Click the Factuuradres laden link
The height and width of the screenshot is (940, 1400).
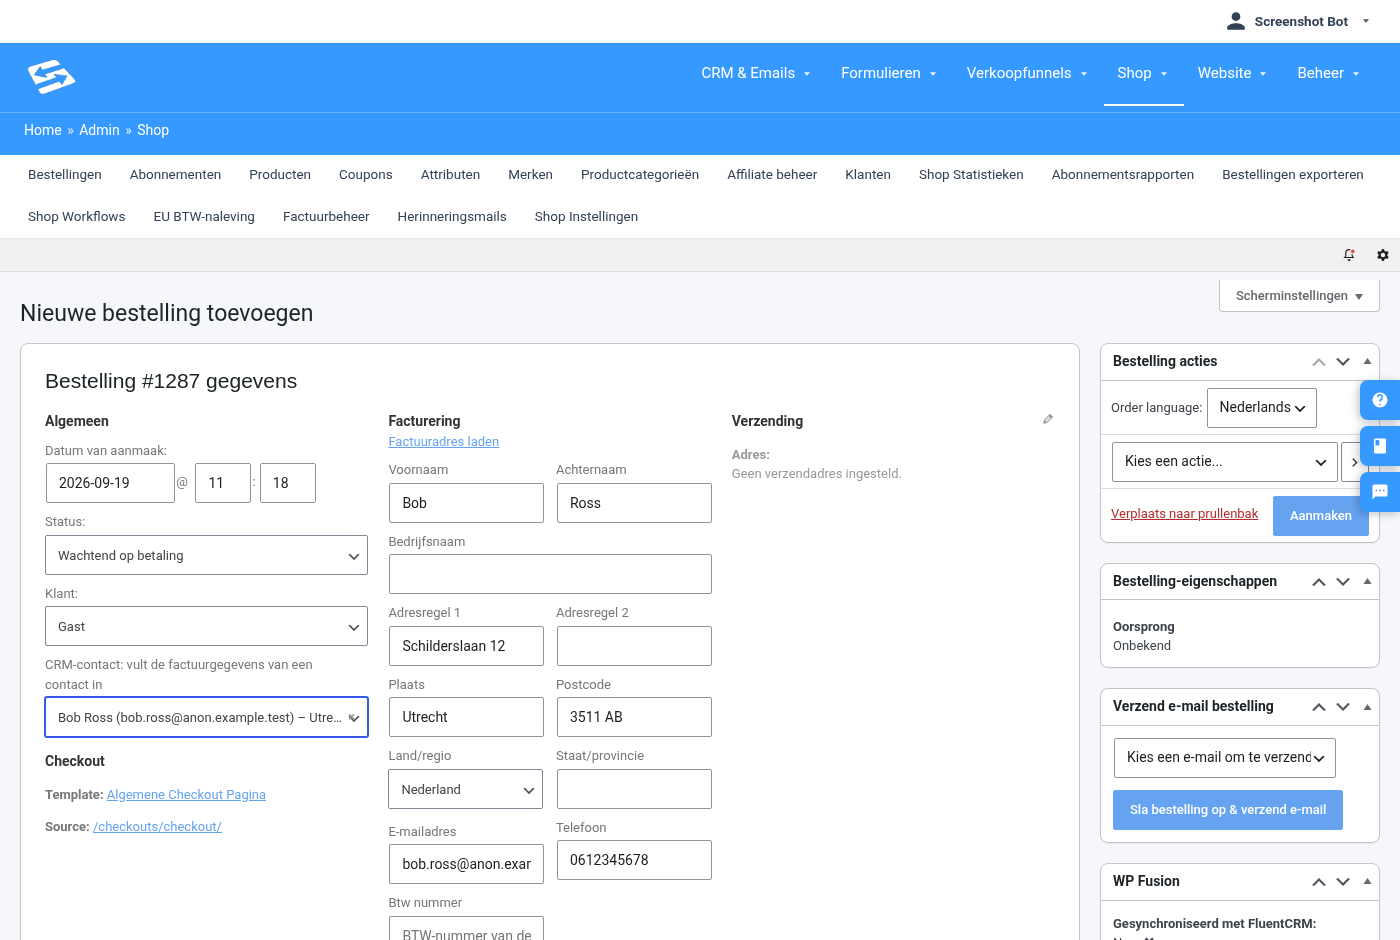[443, 441]
